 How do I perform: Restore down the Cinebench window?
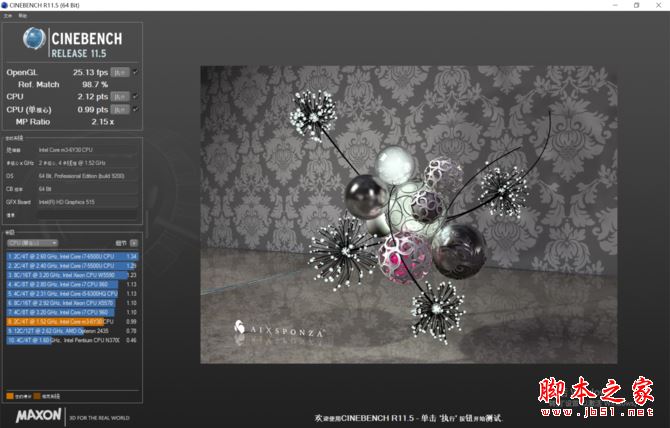(x=637, y=5)
